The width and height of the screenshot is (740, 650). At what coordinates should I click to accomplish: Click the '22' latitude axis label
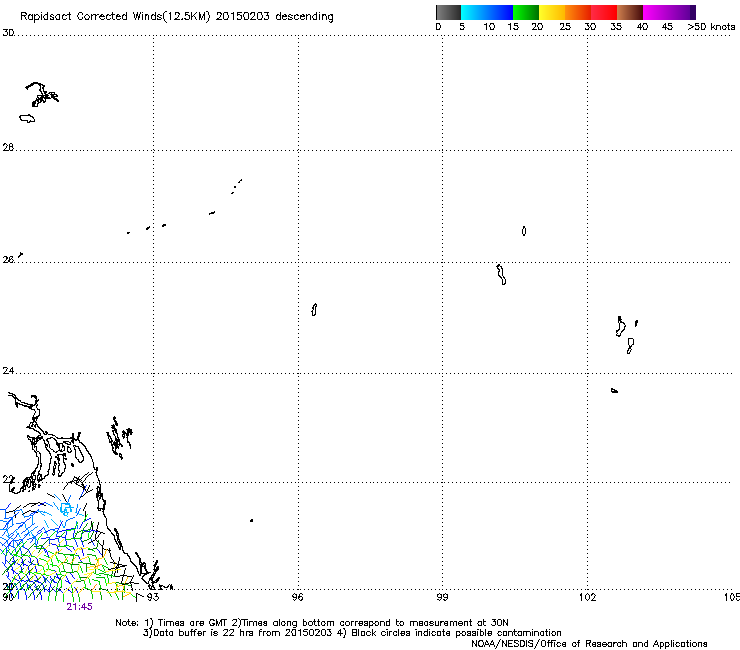8,480
